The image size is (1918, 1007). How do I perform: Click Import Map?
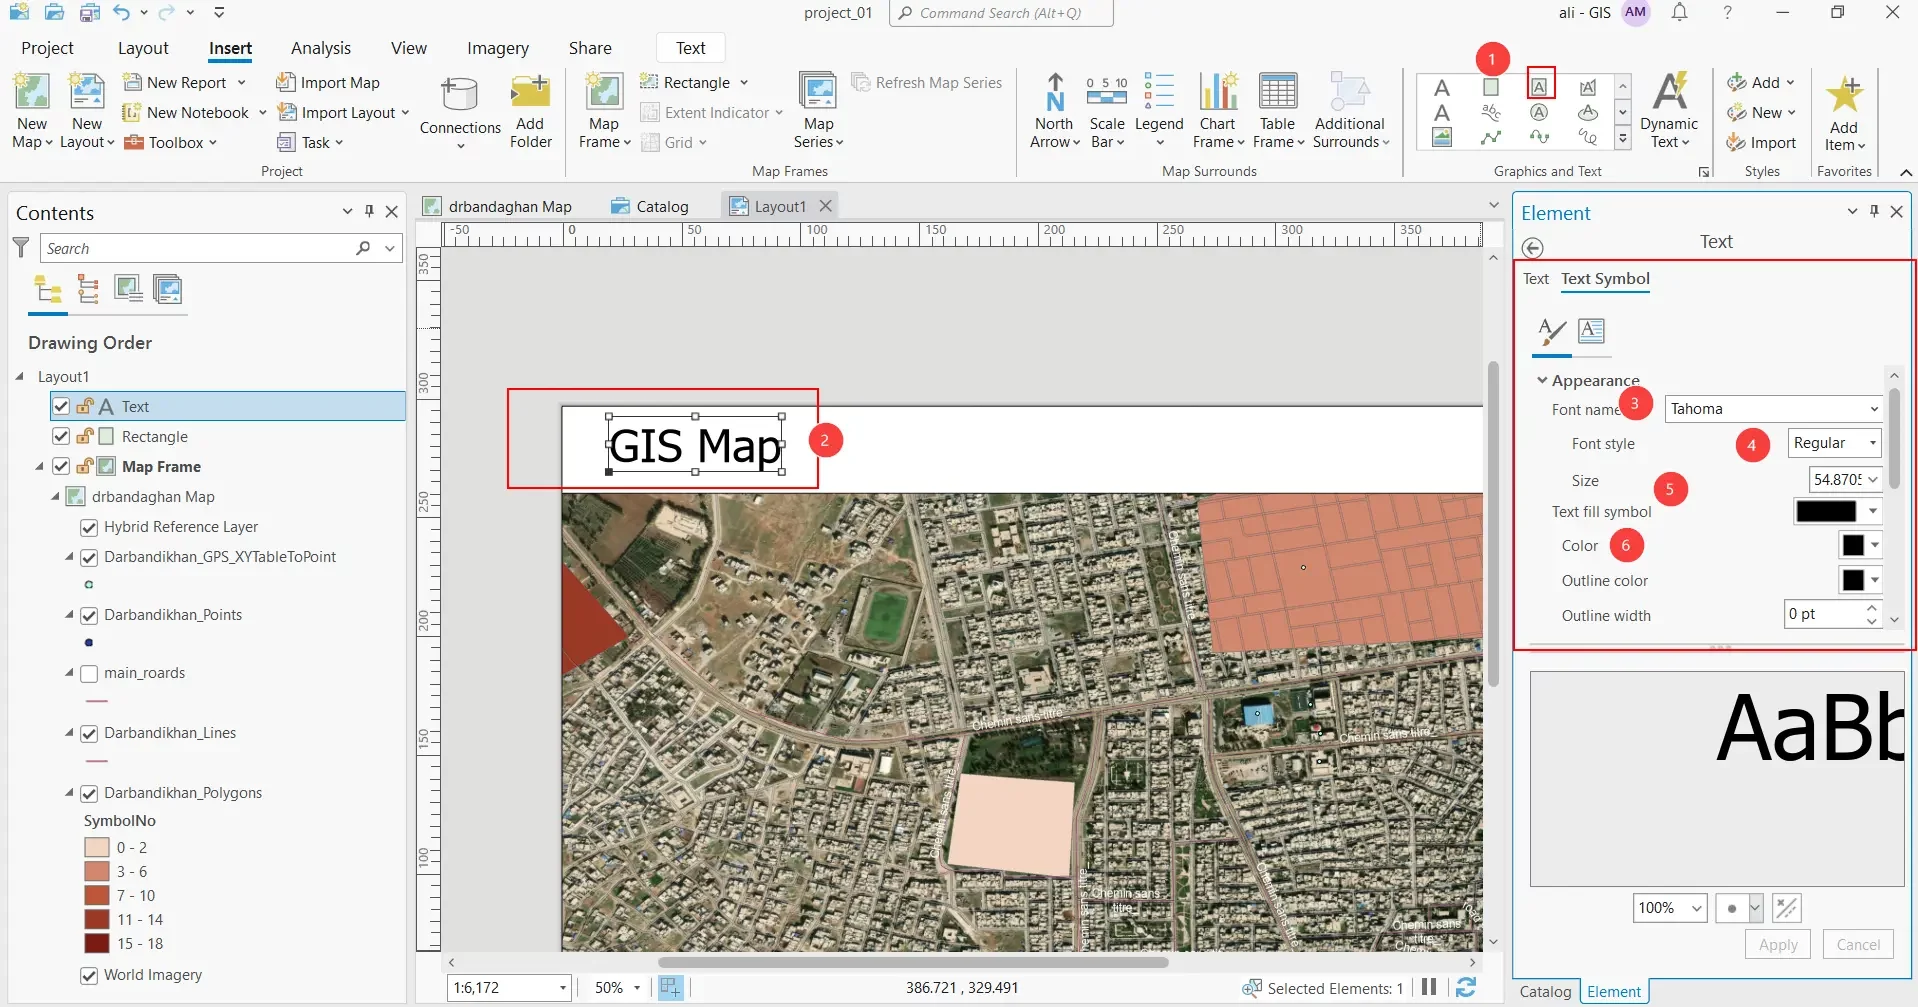(328, 83)
